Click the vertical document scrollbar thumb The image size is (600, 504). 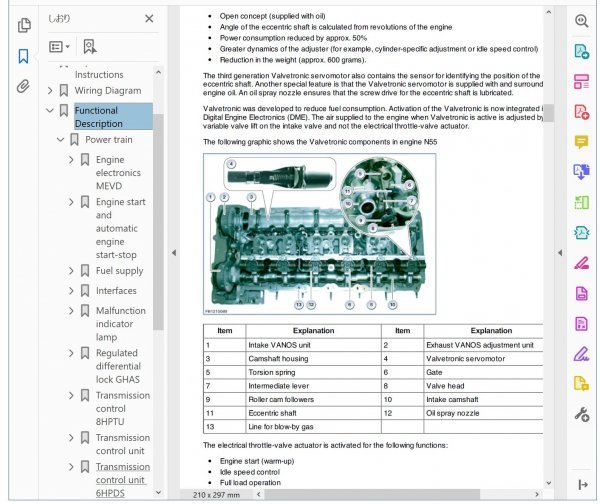[x=548, y=113]
